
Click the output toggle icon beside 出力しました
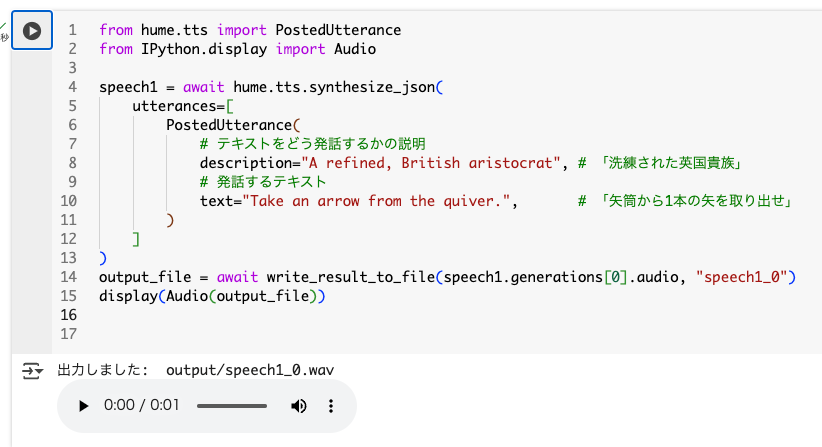point(32,371)
